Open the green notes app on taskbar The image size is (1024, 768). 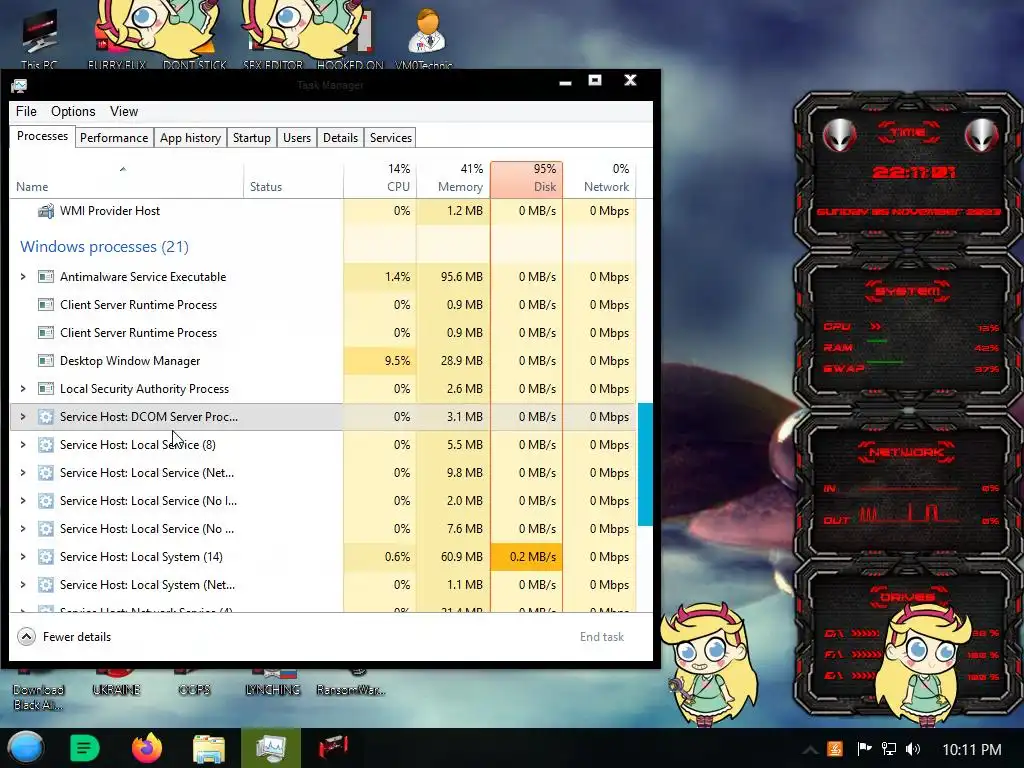tap(84, 748)
